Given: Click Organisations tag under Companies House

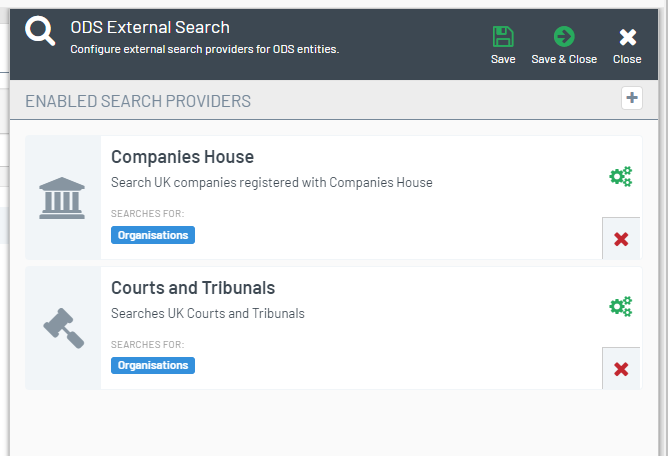Looking at the screenshot, I should click(x=153, y=235).
